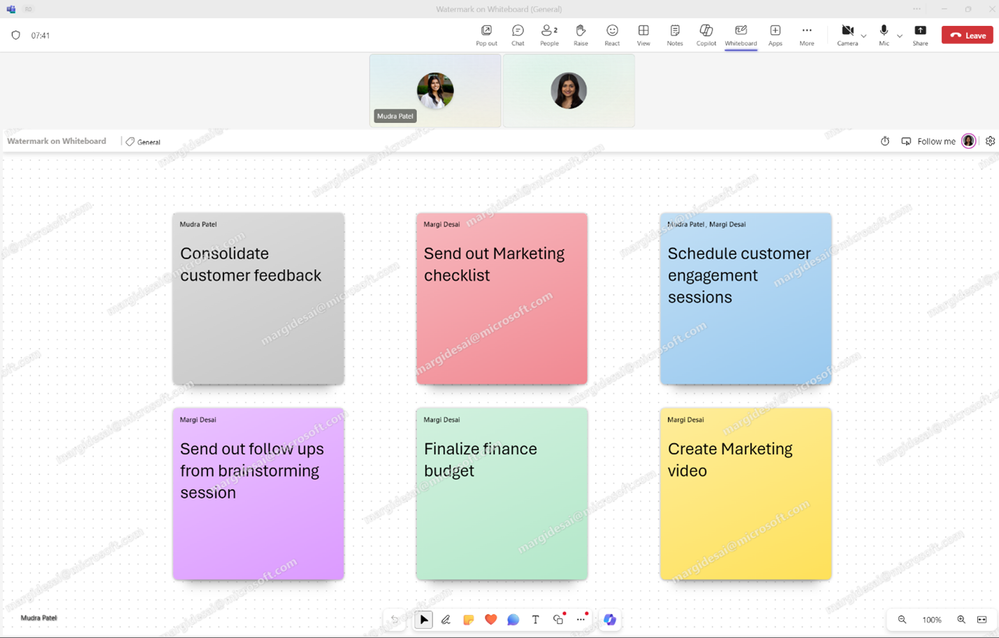Viewport: 999px width, 638px height.
Task: Raise your hand in the meeting
Action: (580, 35)
